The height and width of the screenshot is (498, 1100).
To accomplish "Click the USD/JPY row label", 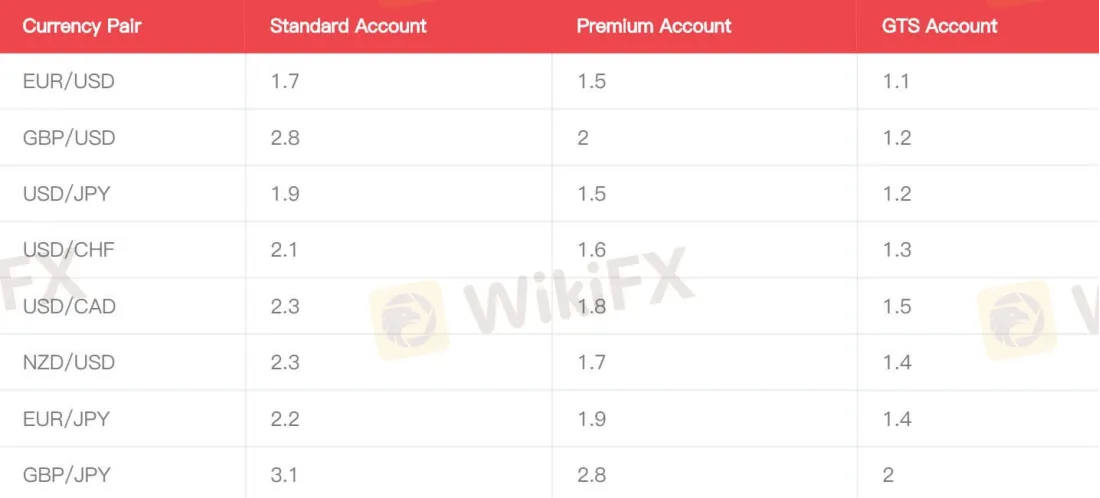I will point(67,194).
